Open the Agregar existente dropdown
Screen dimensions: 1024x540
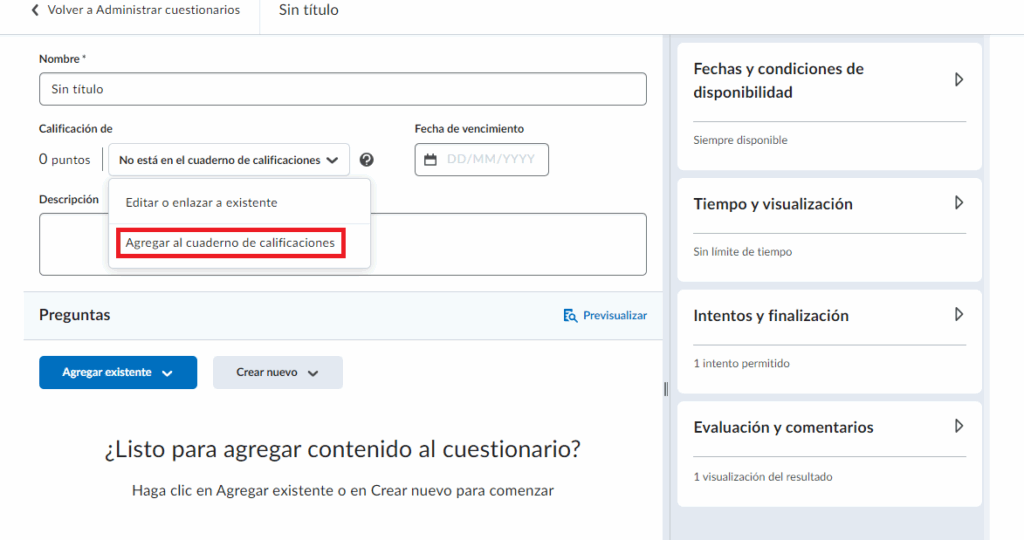(x=118, y=372)
